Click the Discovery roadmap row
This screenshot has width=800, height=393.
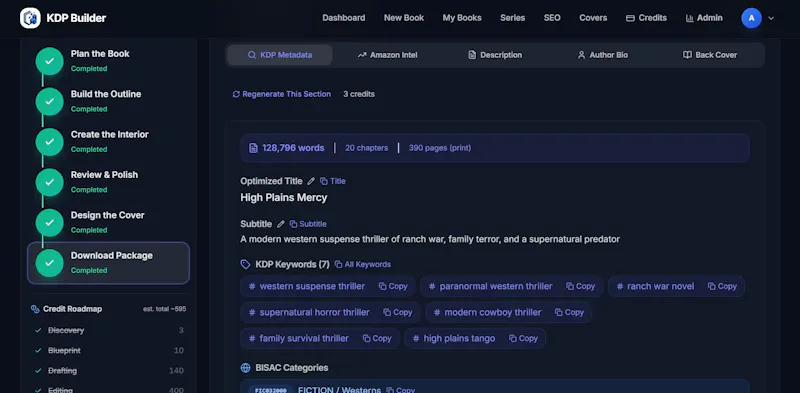pos(109,330)
